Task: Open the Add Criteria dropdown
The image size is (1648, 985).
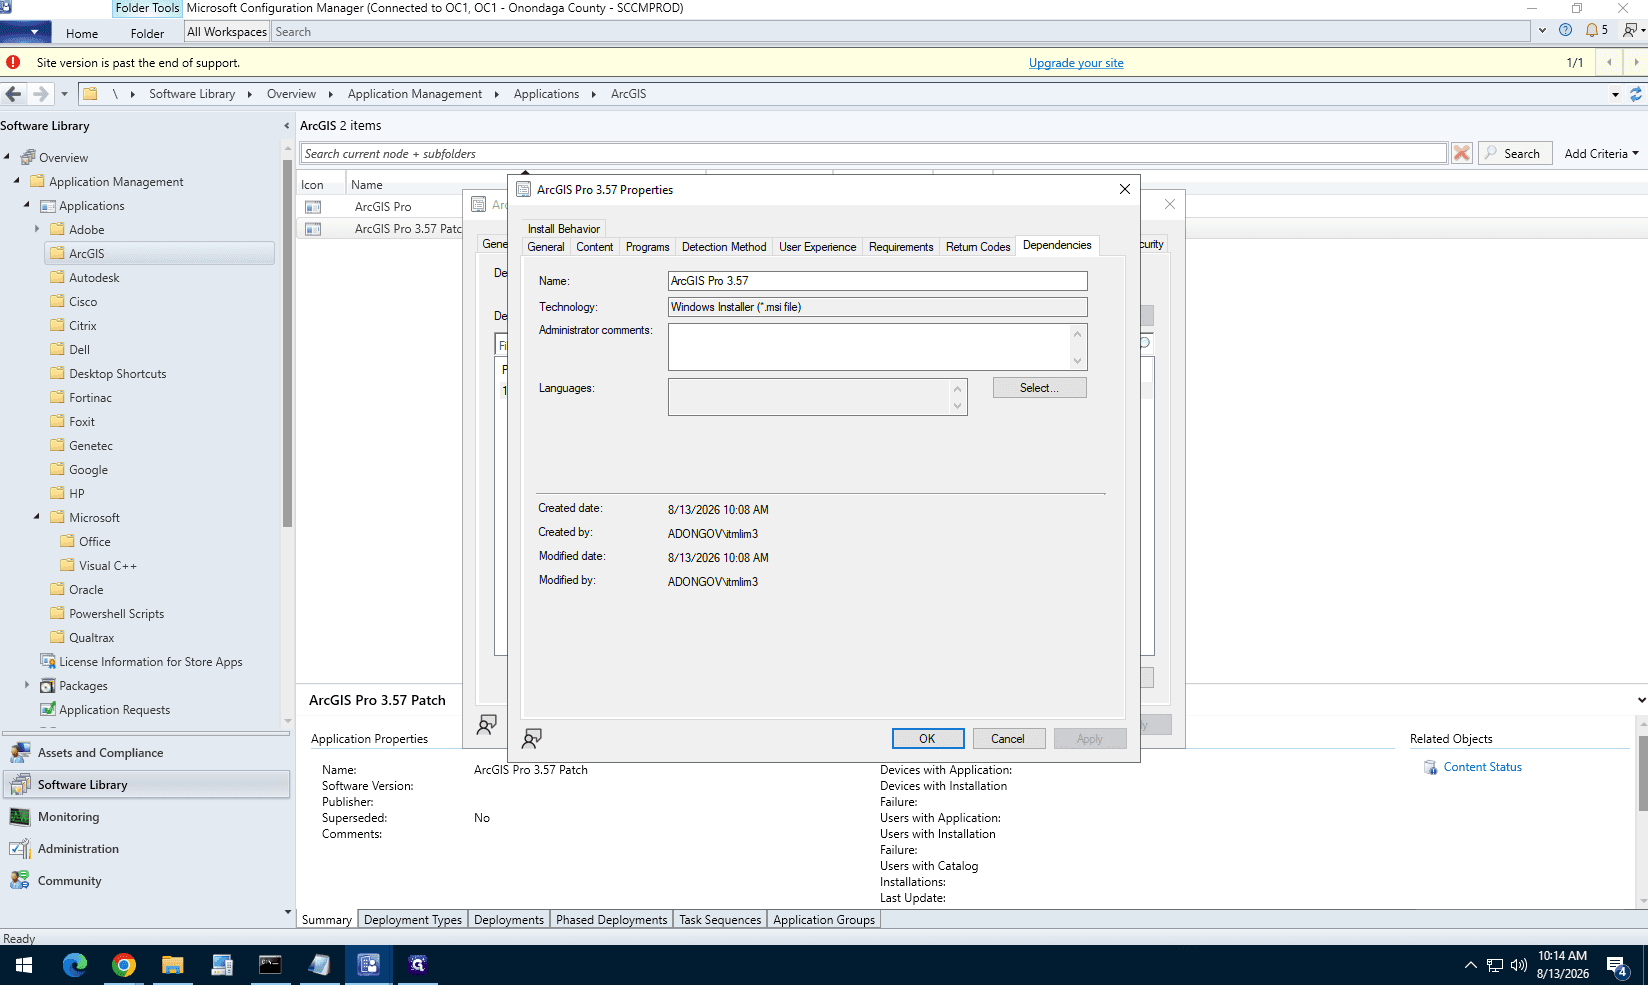Action: pos(1601,153)
